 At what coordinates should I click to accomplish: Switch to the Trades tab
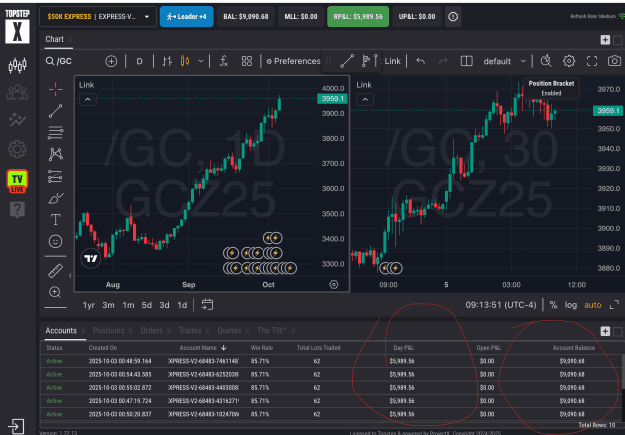pyautogui.click(x=190, y=331)
